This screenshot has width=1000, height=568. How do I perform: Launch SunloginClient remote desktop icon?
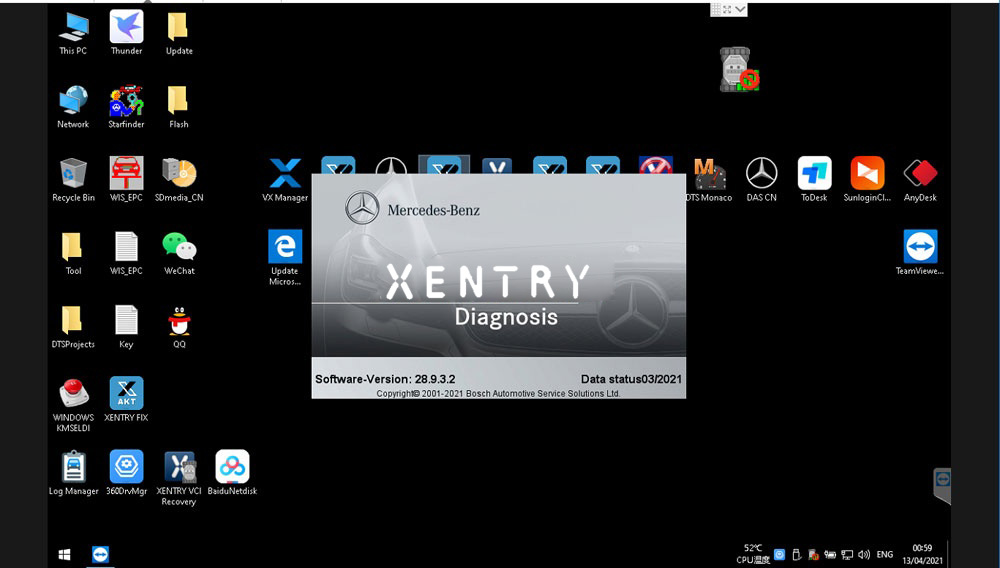(x=867, y=180)
